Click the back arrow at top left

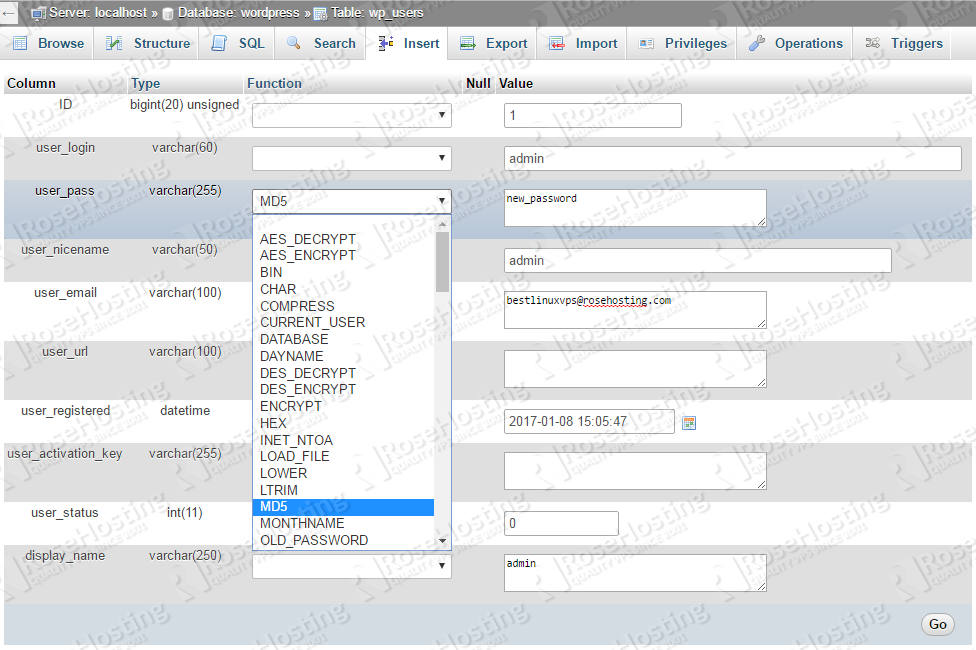tap(8, 12)
